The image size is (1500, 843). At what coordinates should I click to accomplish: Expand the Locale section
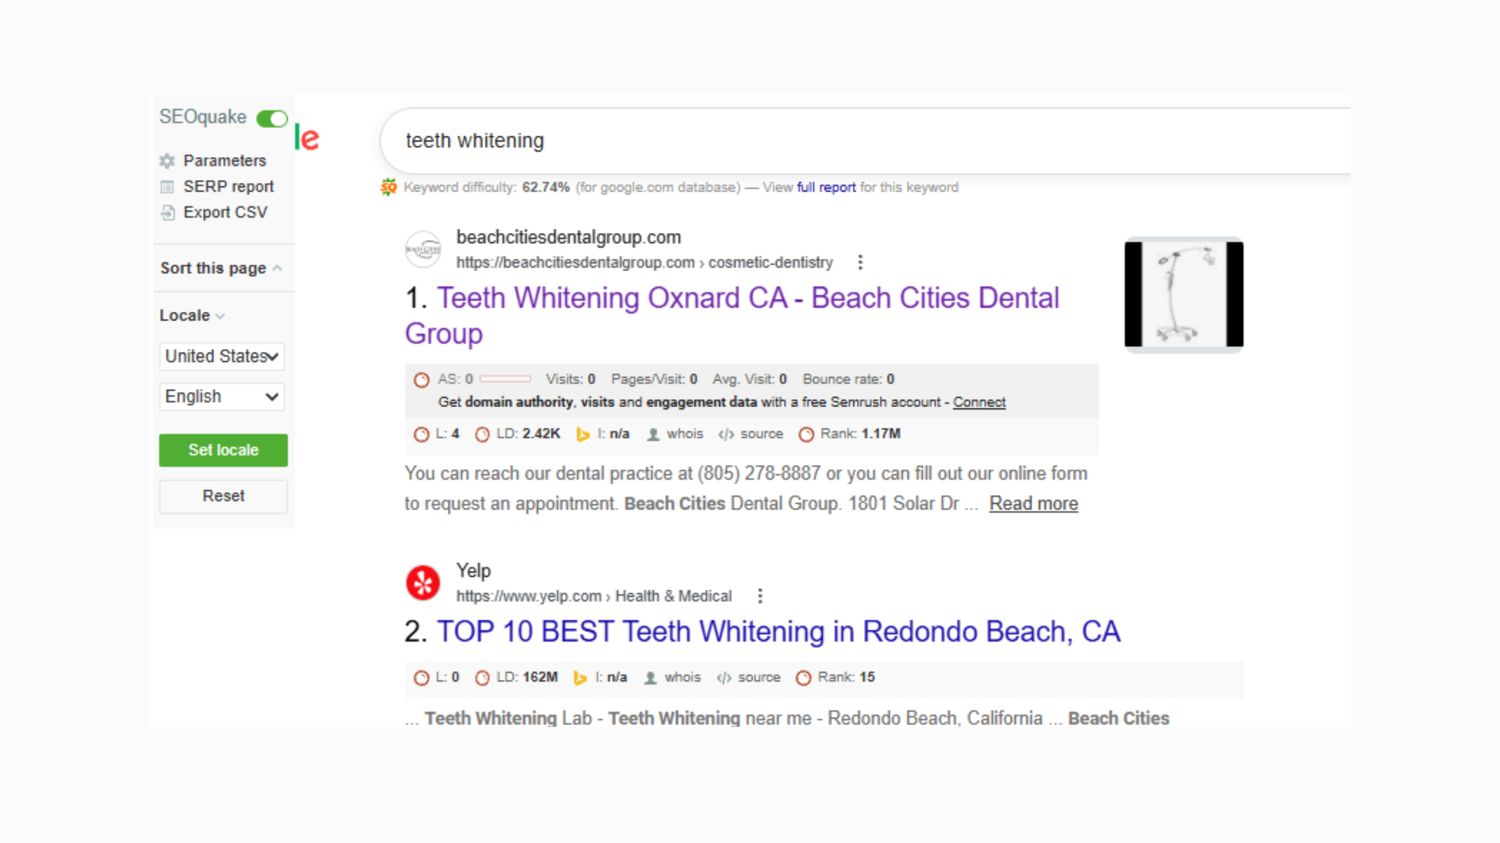(192, 315)
